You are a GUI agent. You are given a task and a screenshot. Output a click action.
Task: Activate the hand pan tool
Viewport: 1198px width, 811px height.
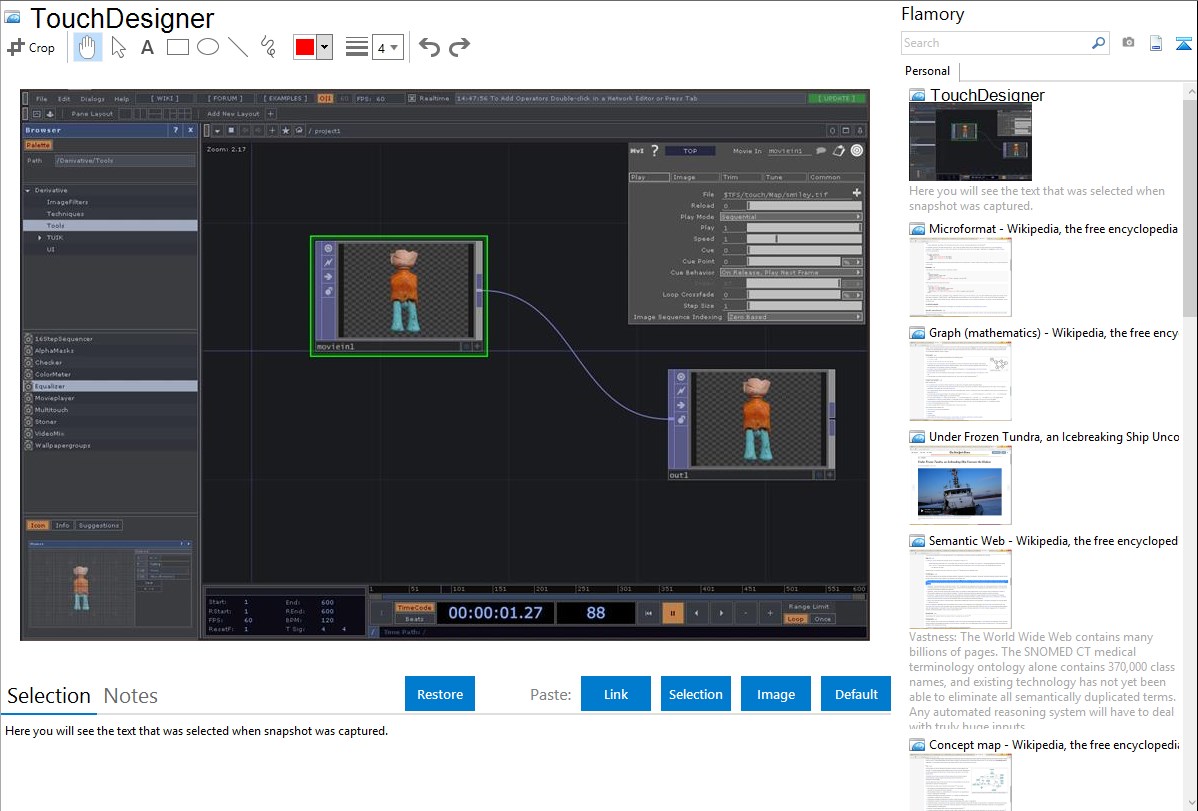coord(88,47)
